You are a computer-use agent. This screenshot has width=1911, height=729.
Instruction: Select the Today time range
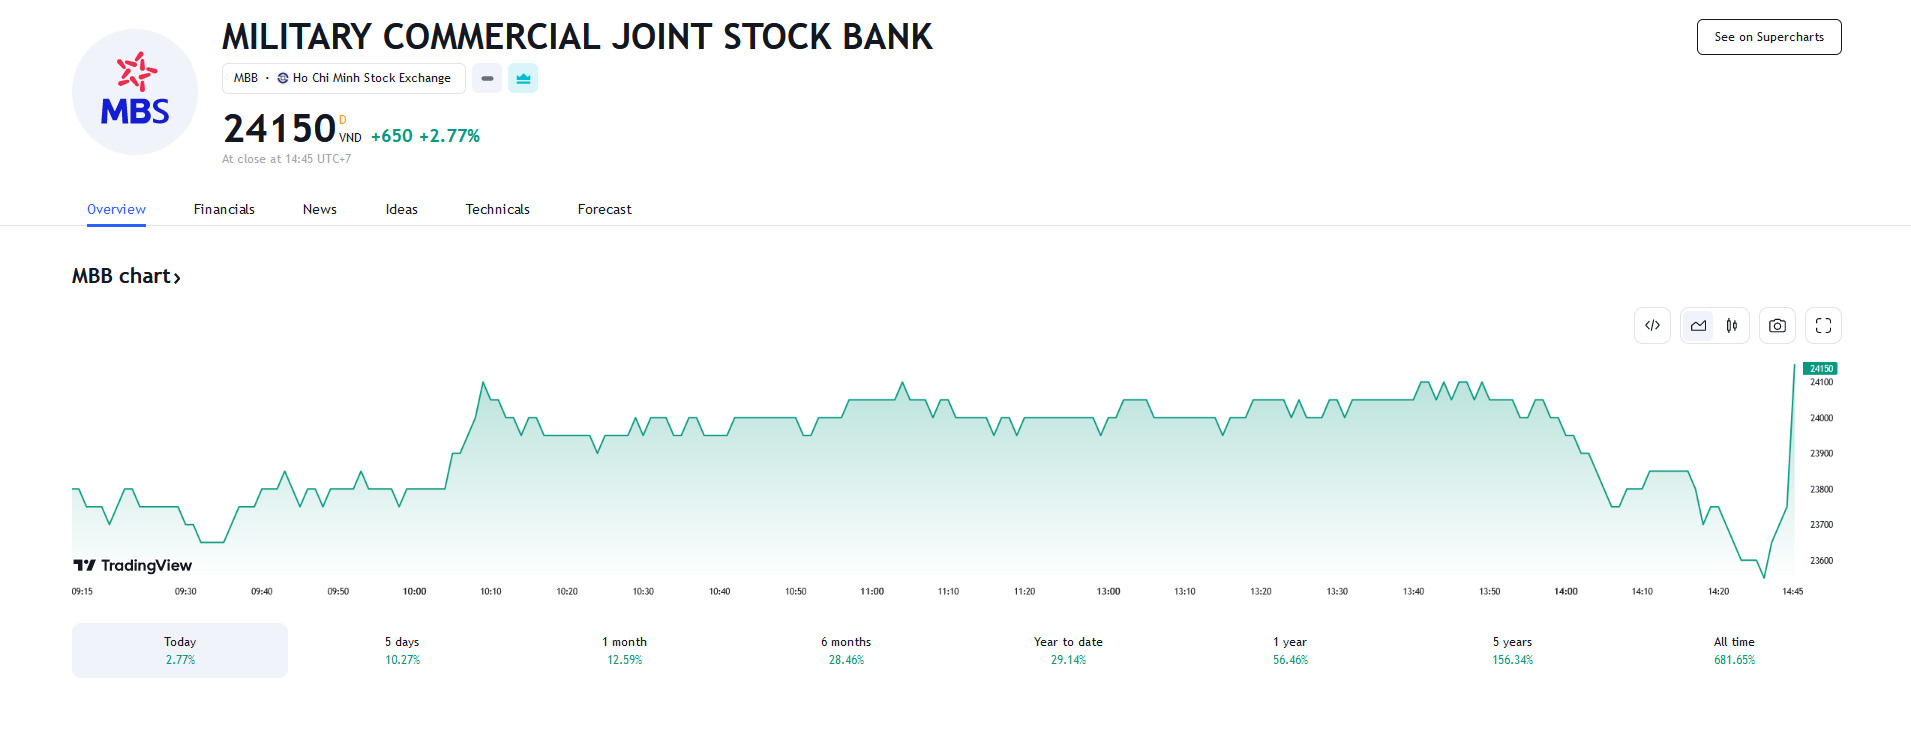pos(180,650)
